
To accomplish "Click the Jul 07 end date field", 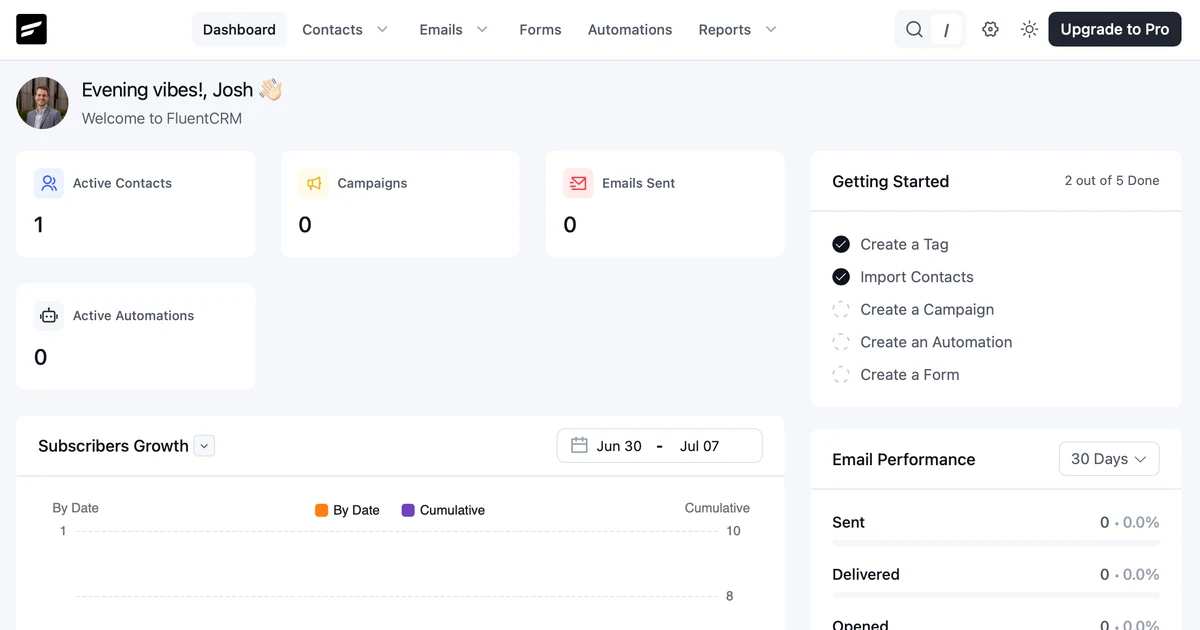I will click(x=699, y=446).
